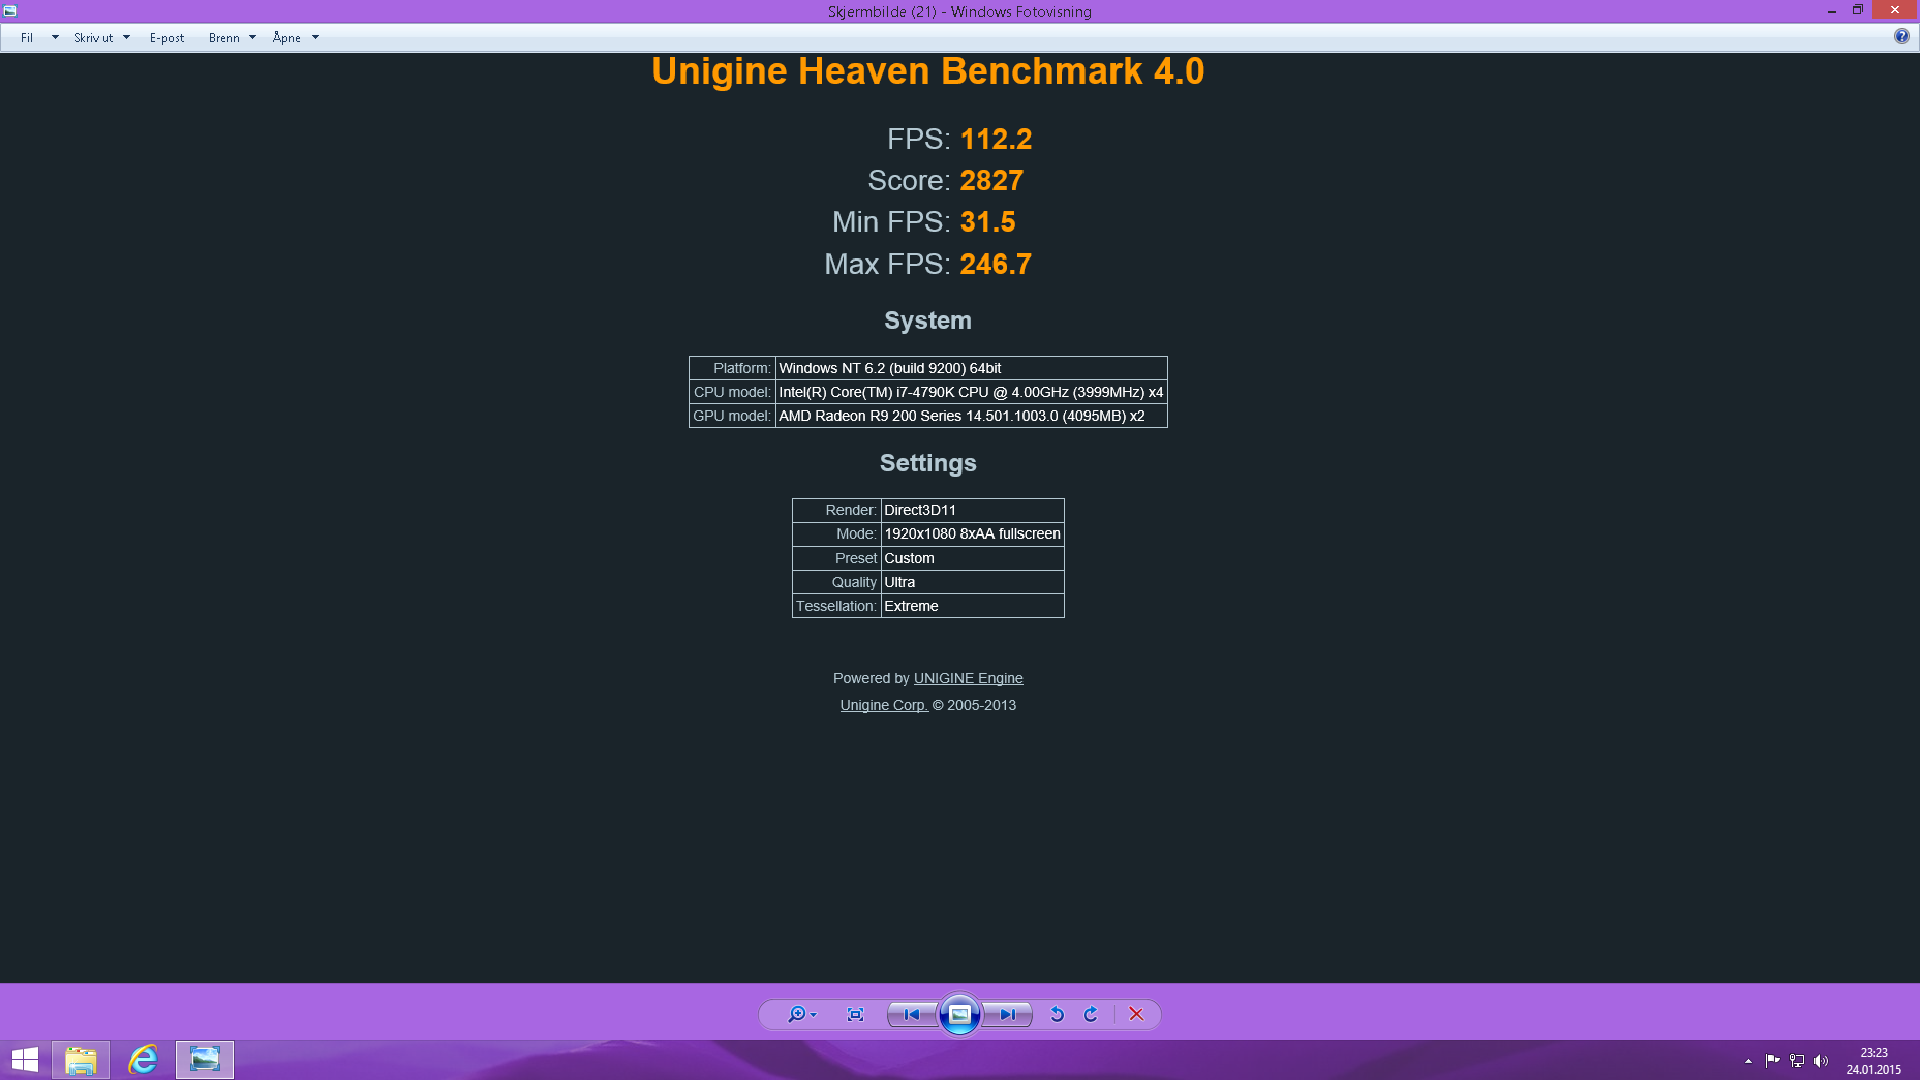Delete the photo with red X

(1136, 1014)
